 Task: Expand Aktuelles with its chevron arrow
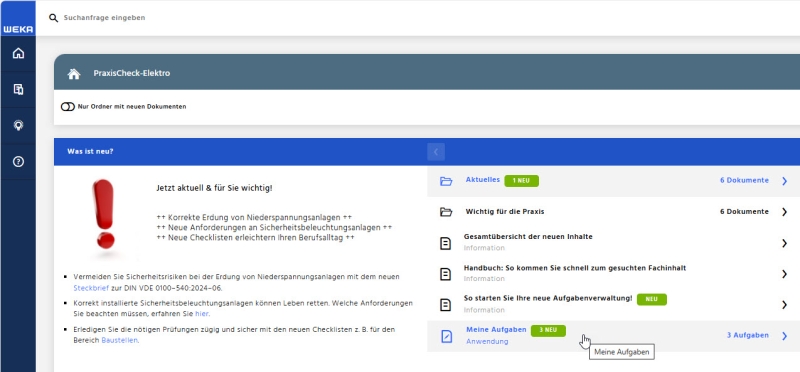[x=784, y=181]
